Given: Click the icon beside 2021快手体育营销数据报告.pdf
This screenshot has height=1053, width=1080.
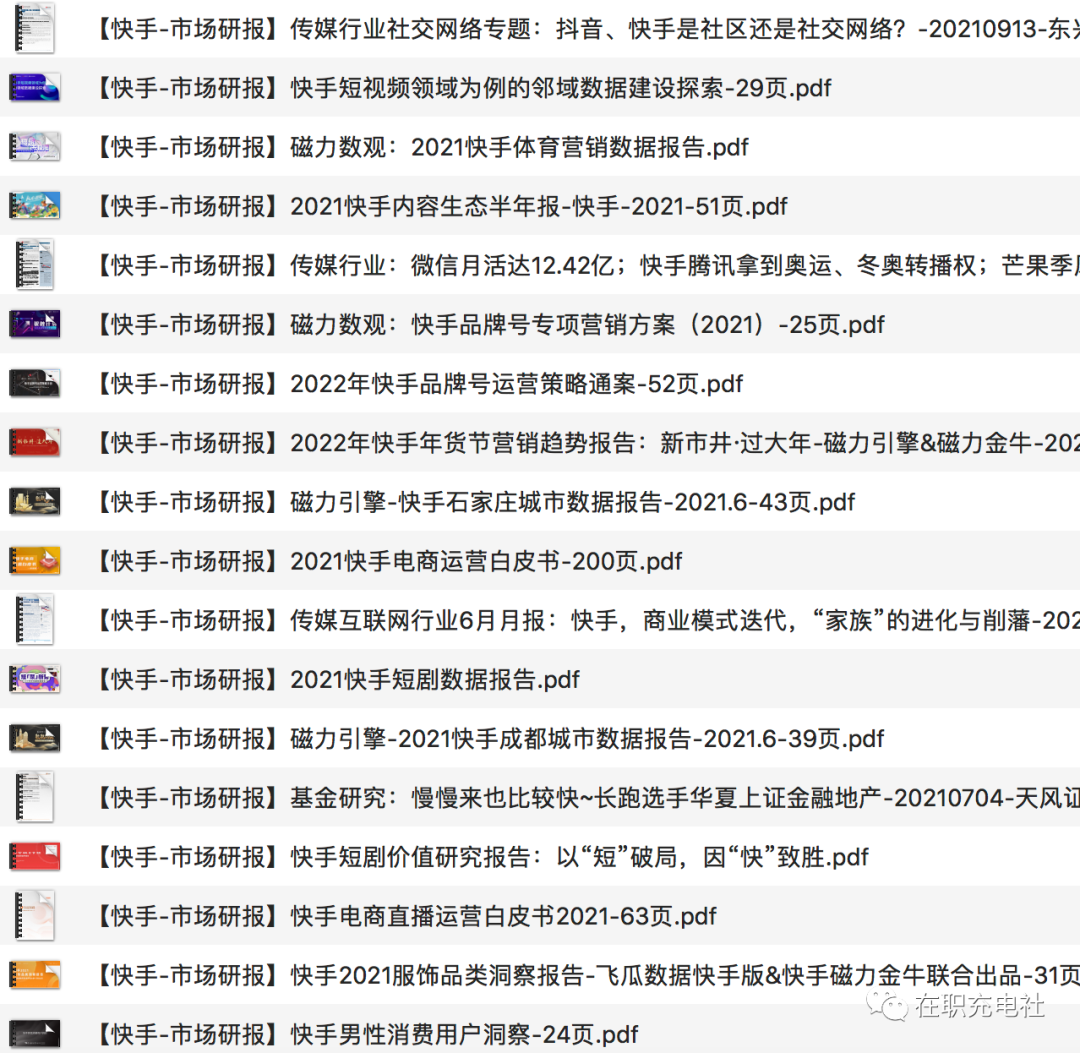Looking at the screenshot, I should pyautogui.click(x=34, y=147).
